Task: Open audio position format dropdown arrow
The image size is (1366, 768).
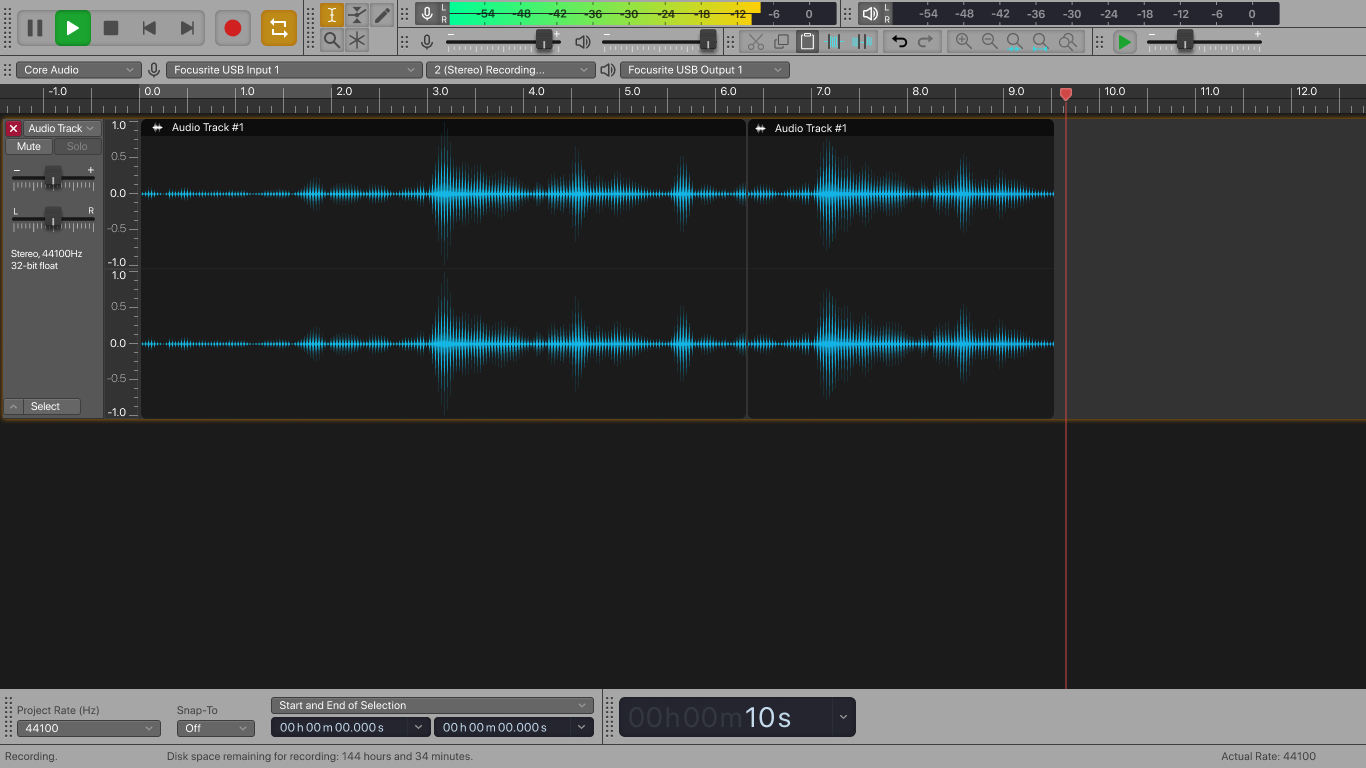Action: [845, 717]
